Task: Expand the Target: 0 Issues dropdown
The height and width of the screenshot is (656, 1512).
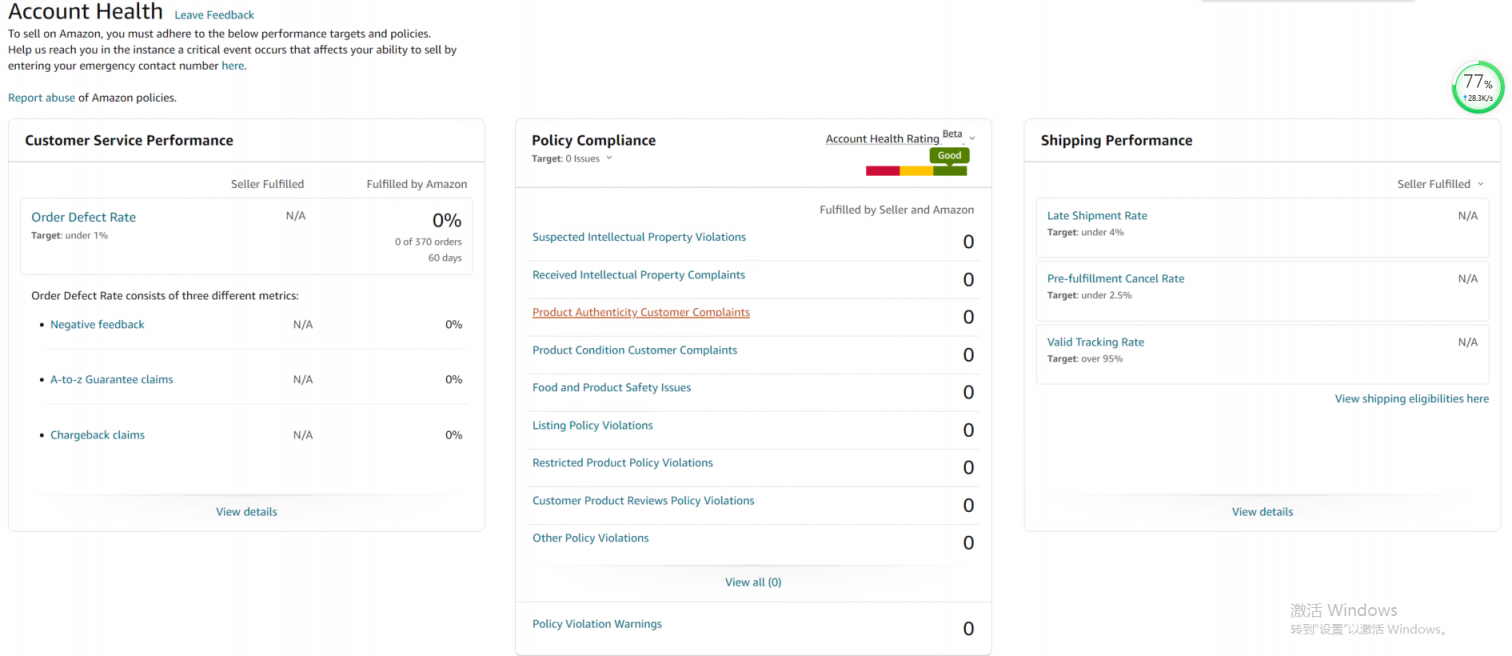Action: tap(572, 159)
